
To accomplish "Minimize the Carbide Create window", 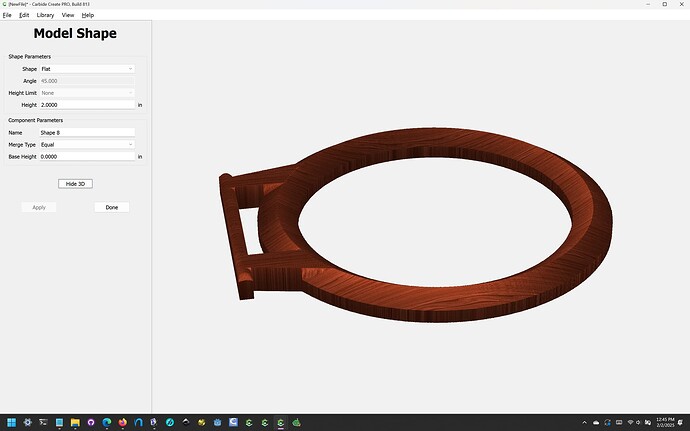I will coord(648,4).
